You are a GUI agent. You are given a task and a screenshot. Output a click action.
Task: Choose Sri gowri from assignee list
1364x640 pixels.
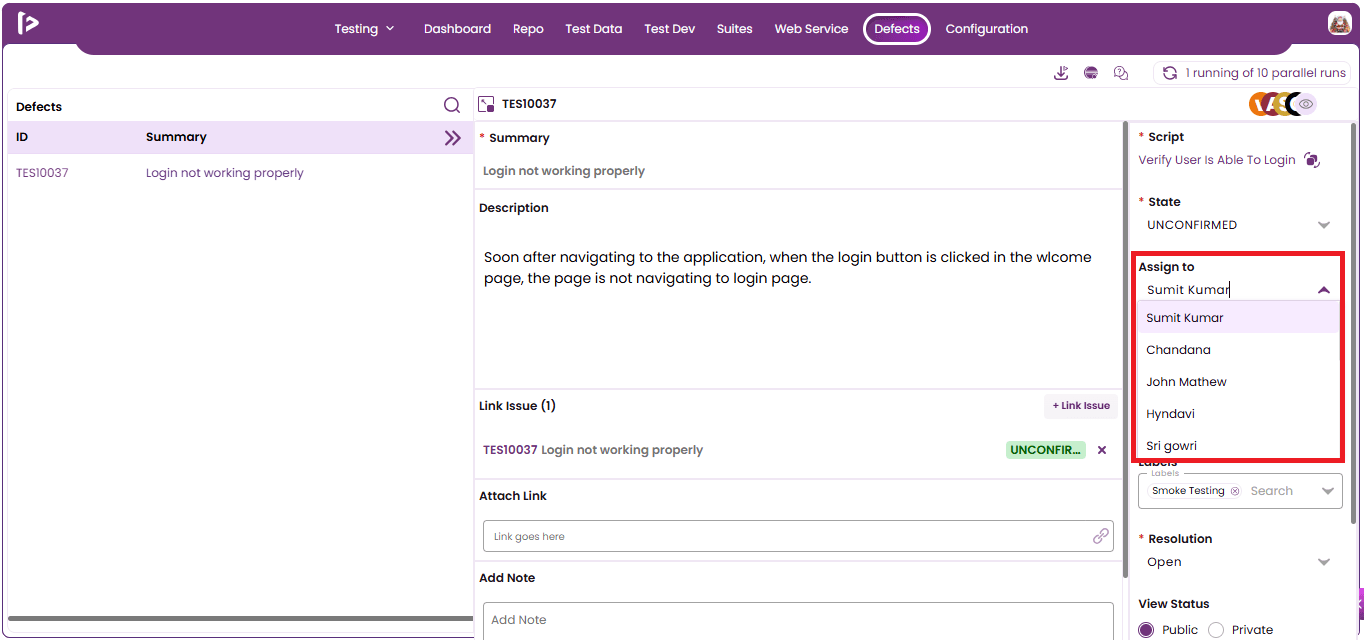click(1238, 446)
